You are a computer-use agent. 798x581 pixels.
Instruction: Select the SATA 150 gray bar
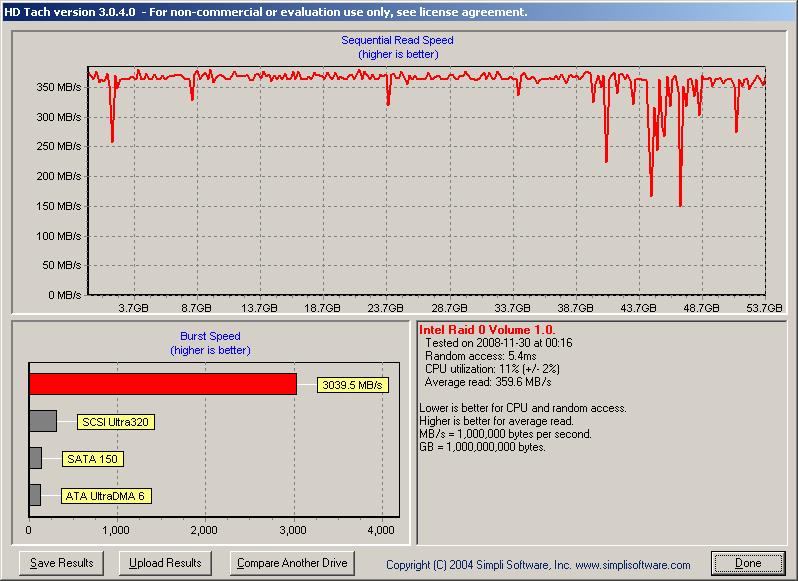pos(36,458)
